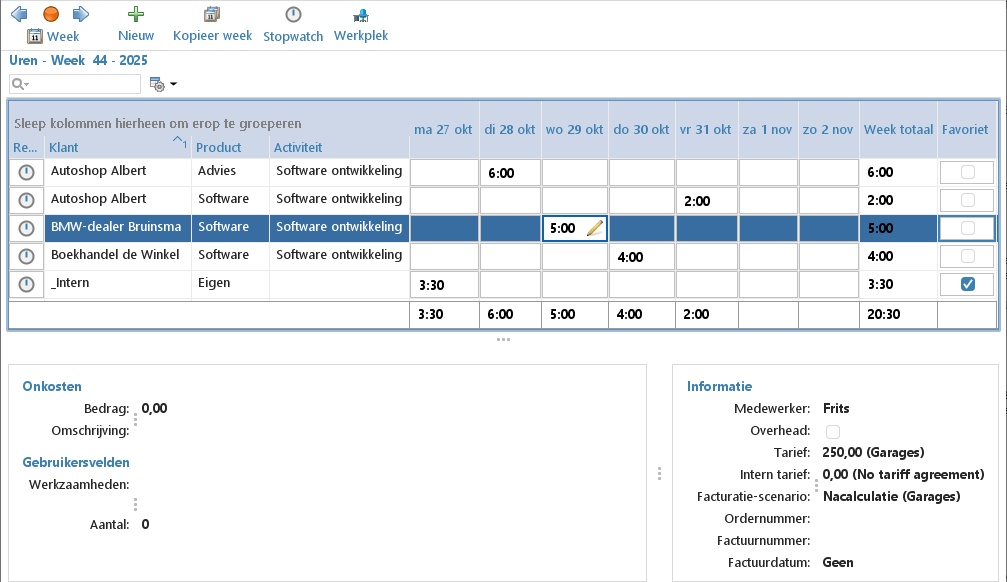Viewport: 1007px width, 582px height.
Task: Click the Week totaal column header
Action: click(x=898, y=129)
